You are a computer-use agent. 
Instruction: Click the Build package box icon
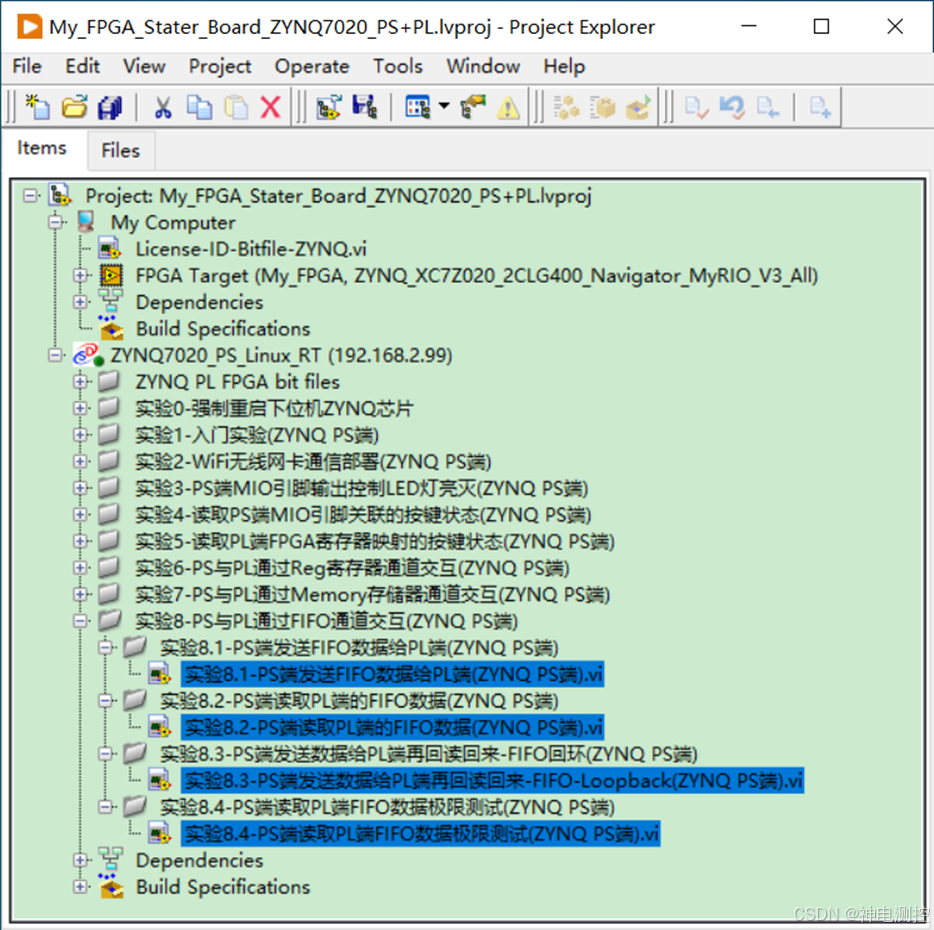click(x=602, y=108)
